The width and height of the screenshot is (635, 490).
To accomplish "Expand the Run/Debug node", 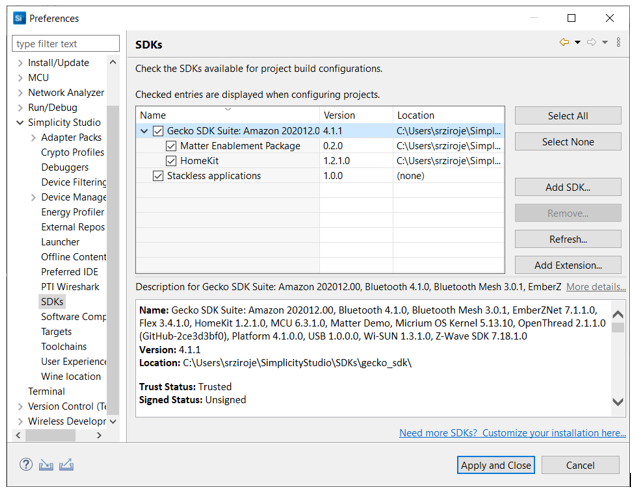I will click(20, 108).
